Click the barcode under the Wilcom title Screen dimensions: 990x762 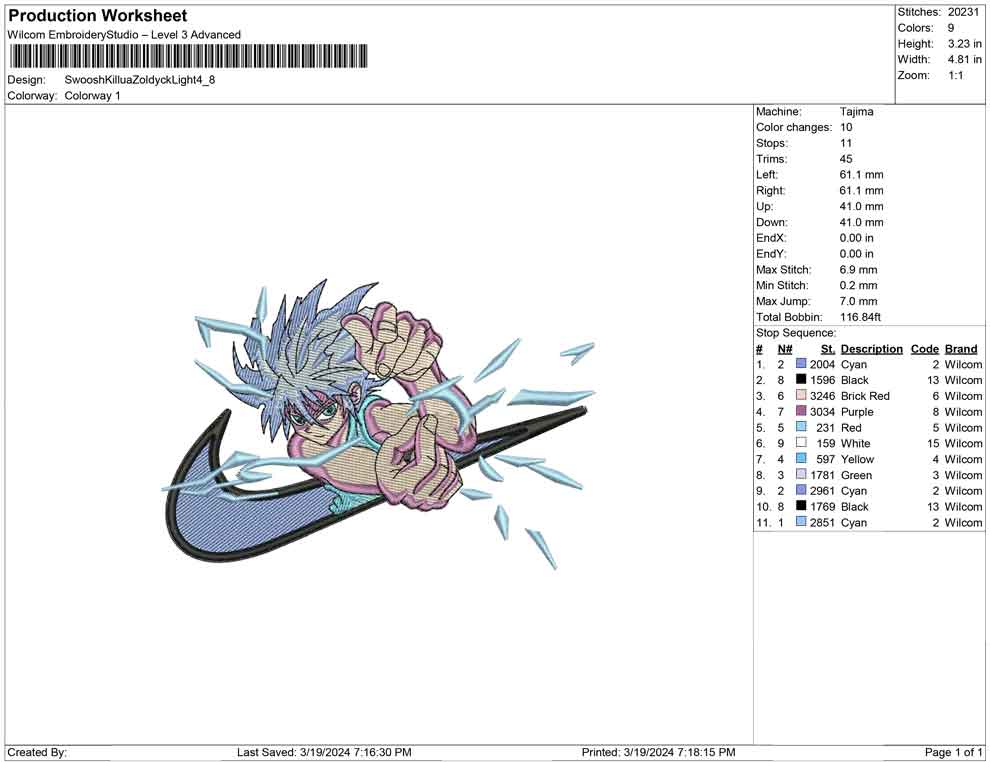188,56
